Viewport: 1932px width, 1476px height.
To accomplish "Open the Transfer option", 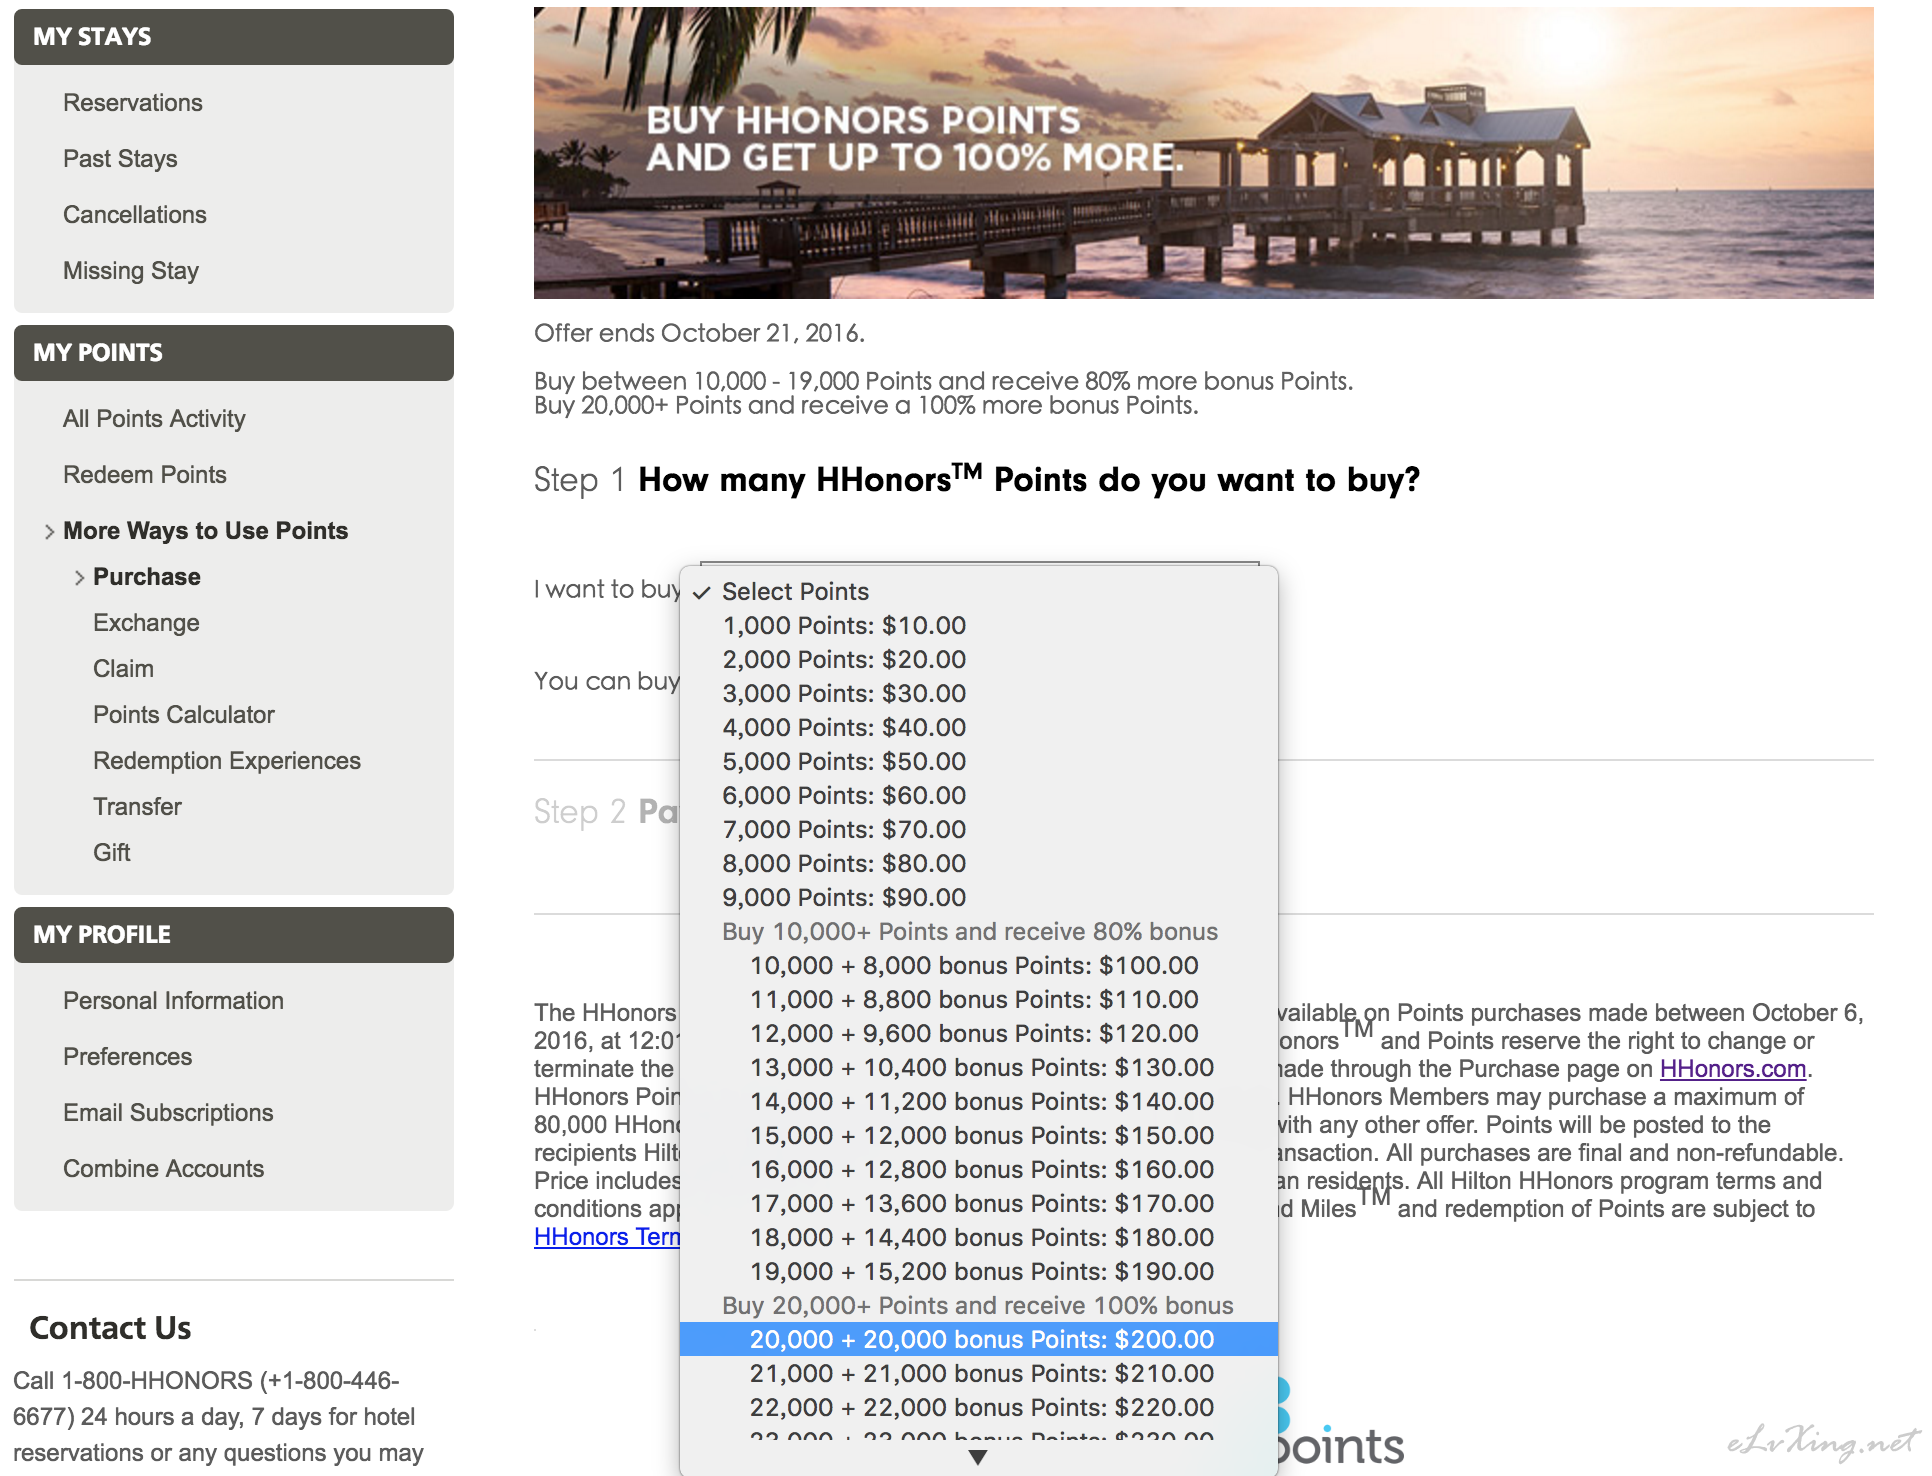I will [x=137, y=807].
